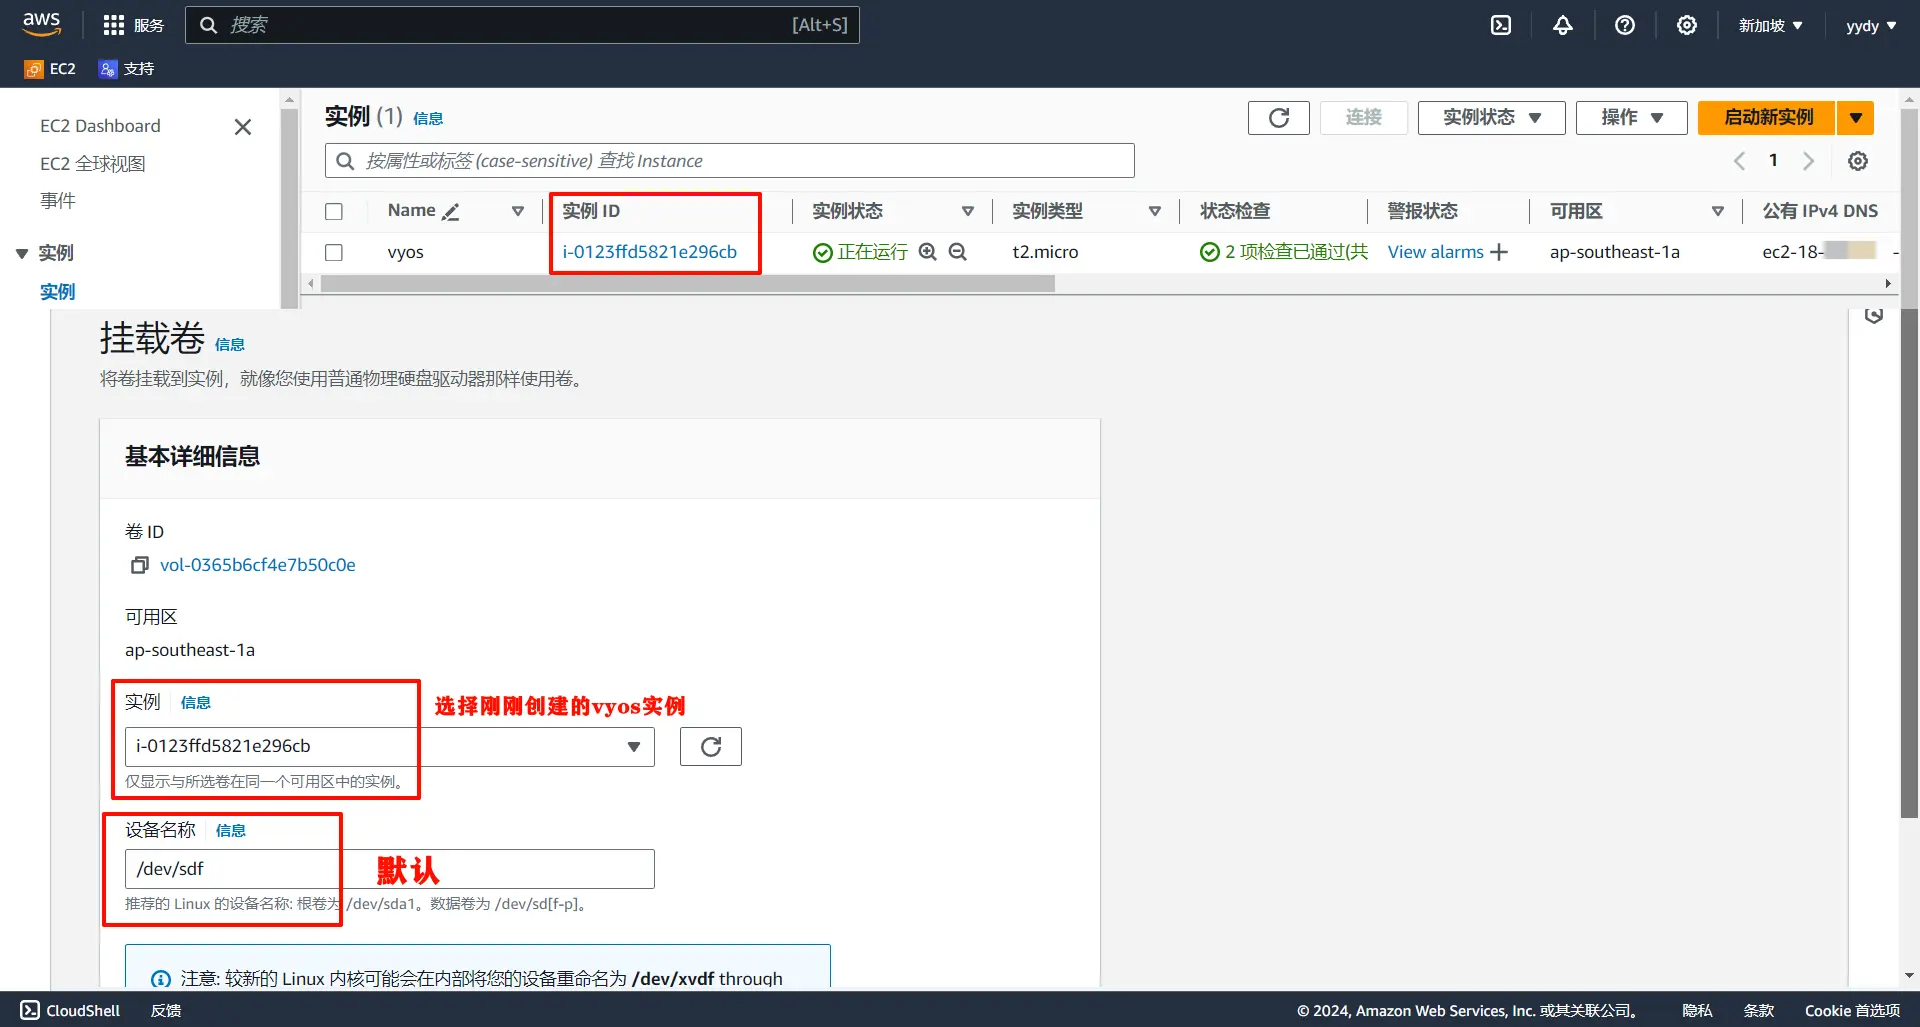Go to next page of instances
Viewport: 1920px width, 1027px height.
coord(1808,161)
